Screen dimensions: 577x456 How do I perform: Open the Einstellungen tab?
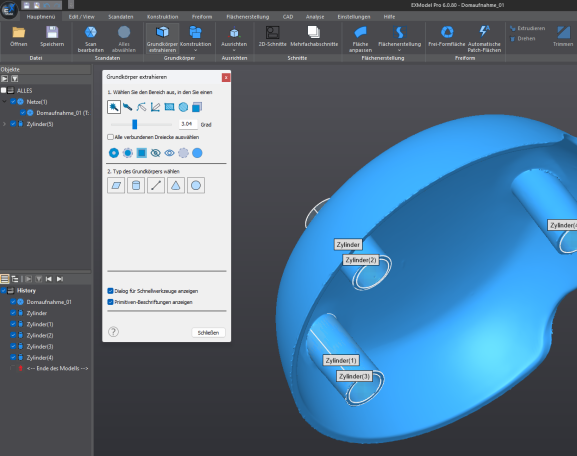point(354,17)
